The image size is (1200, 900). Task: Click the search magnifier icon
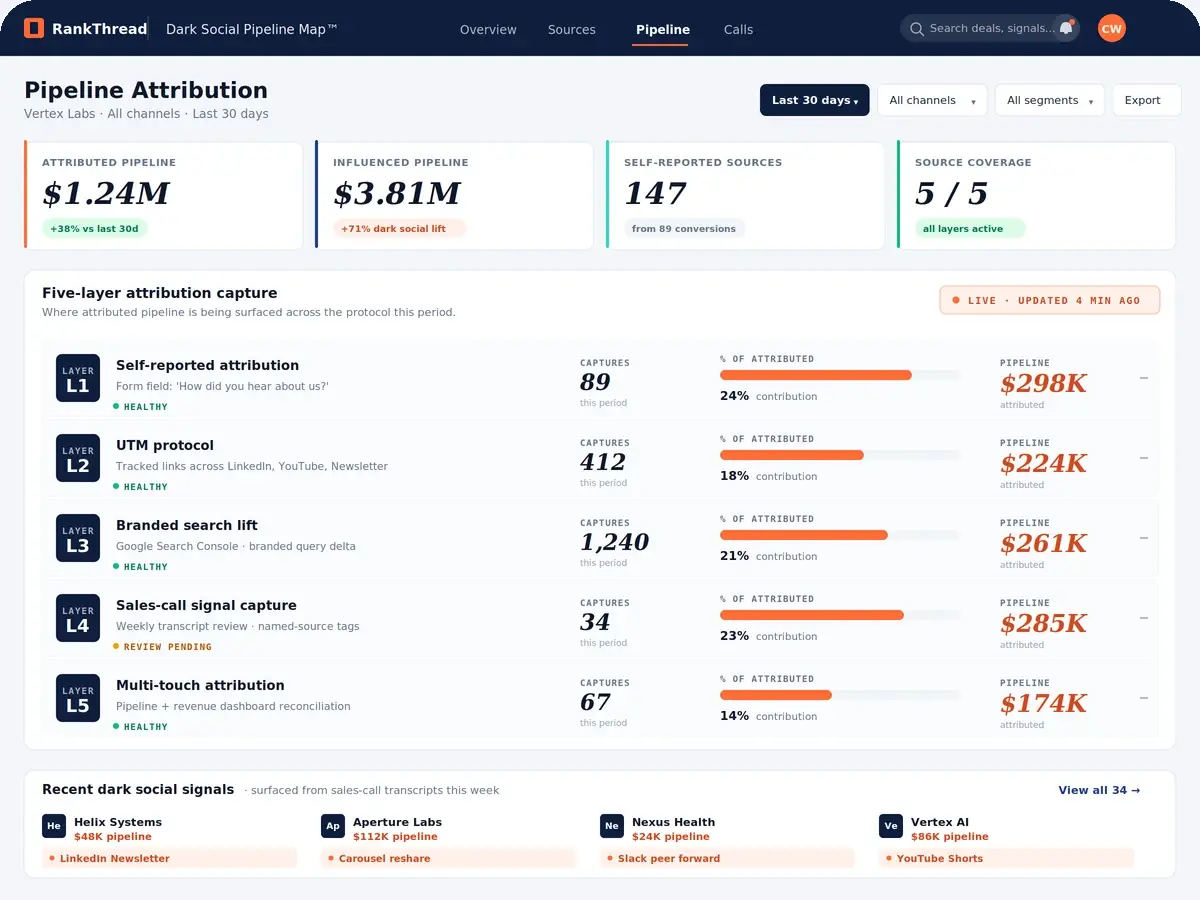click(x=916, y=29)
